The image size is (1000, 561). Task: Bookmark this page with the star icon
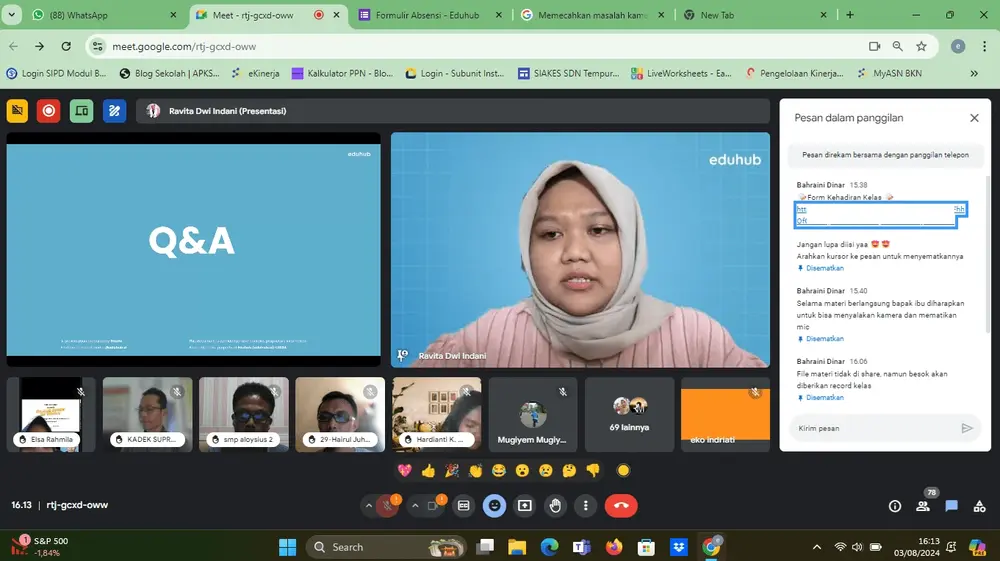(x=921, y=46)
